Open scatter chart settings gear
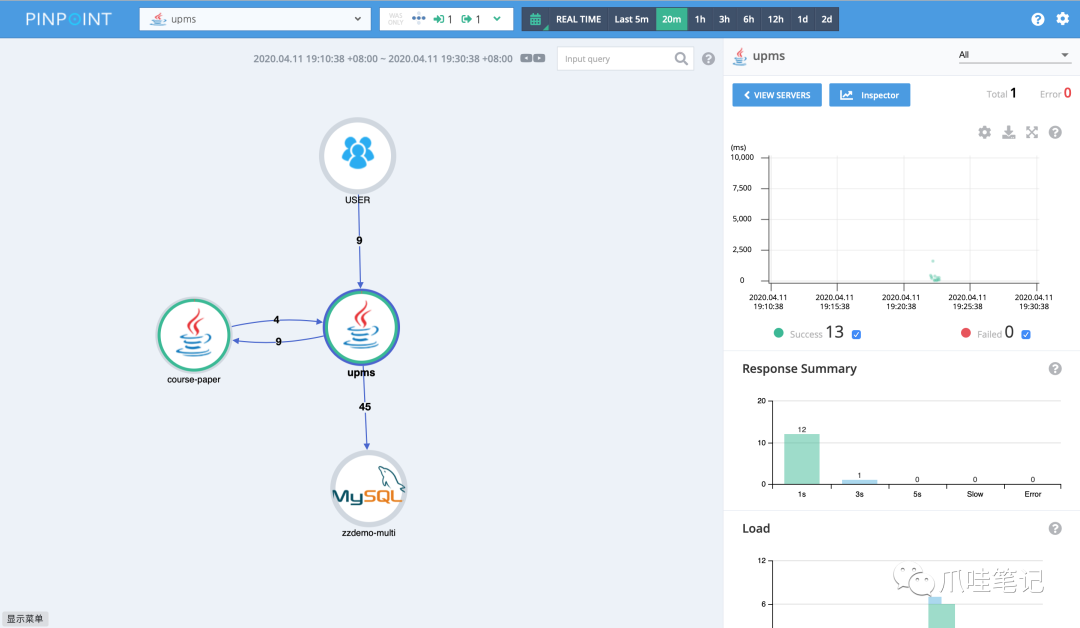Screen dimensions: 1080x628 pos(985,132)
